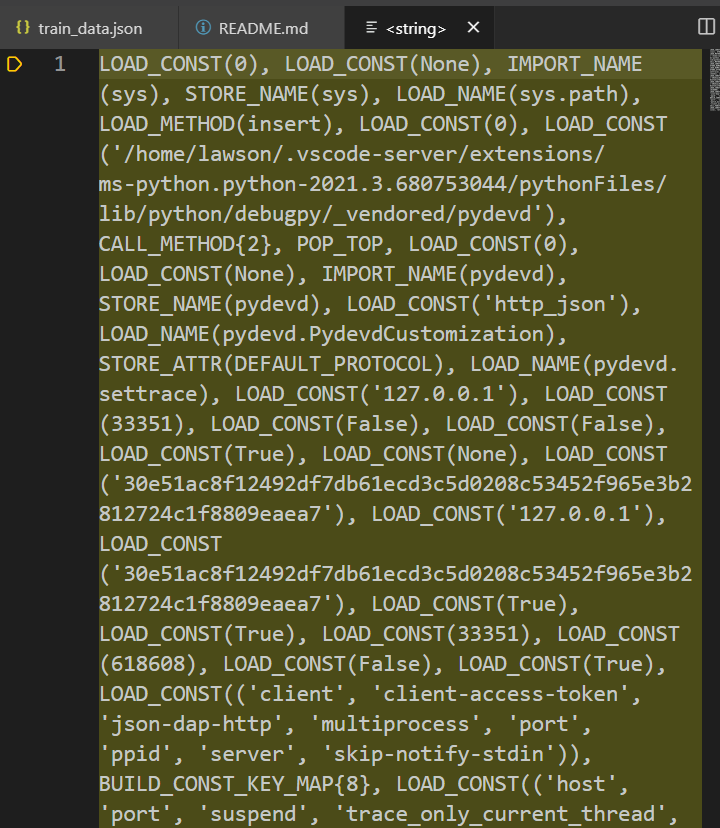Click the text LOAD_METHOD(insert)

click(x=216, y=125)
